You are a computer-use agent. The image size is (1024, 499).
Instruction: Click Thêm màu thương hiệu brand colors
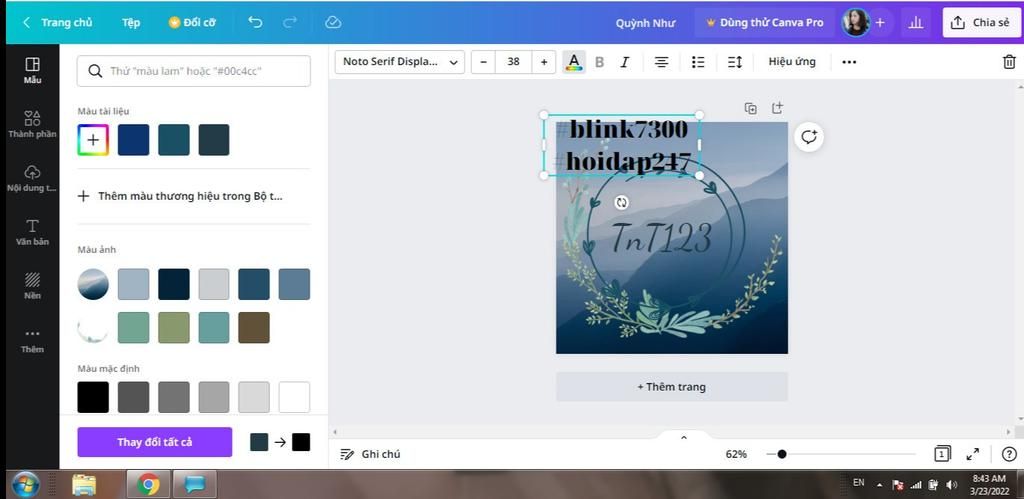pos(180,196)
